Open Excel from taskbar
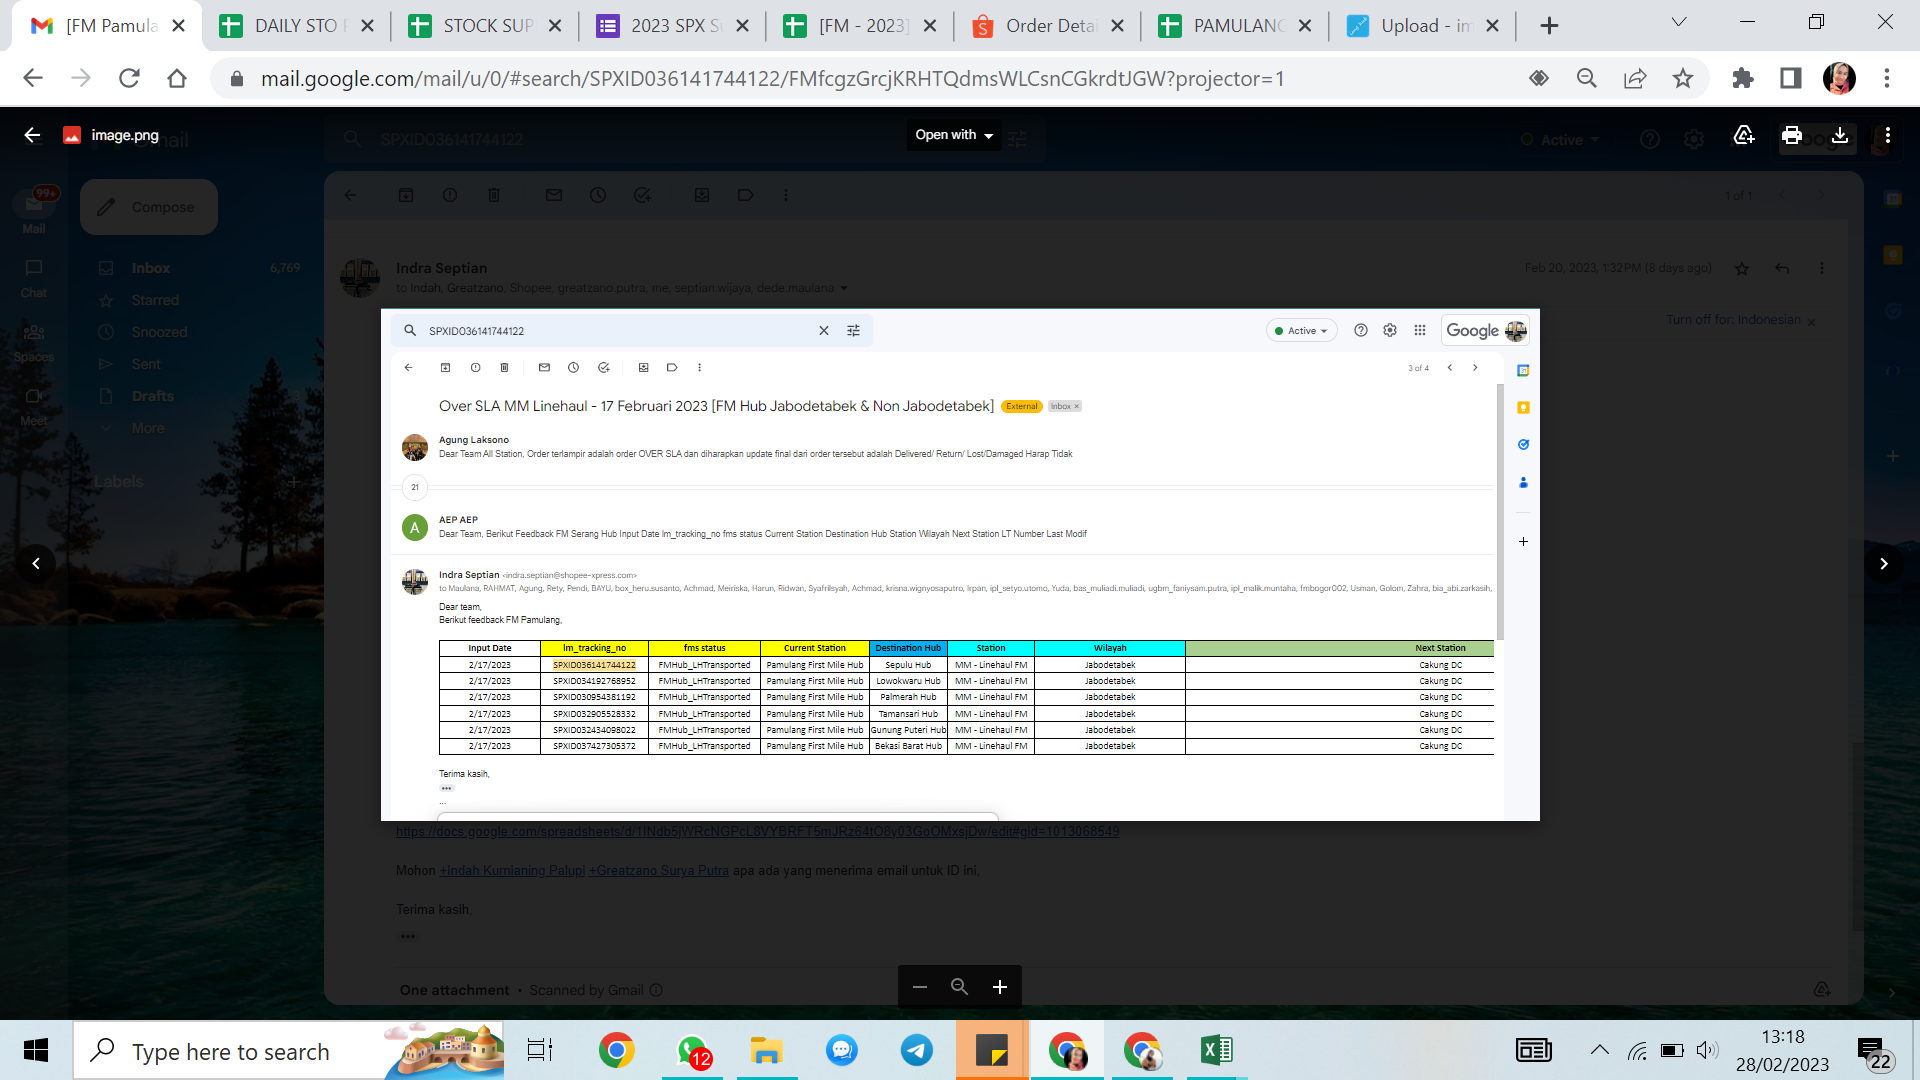Screen dimensions: 1920x1080 (1217, 1050)
